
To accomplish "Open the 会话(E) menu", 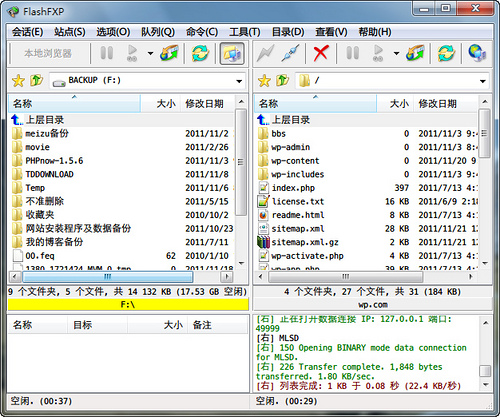I will tap(28, 32).
